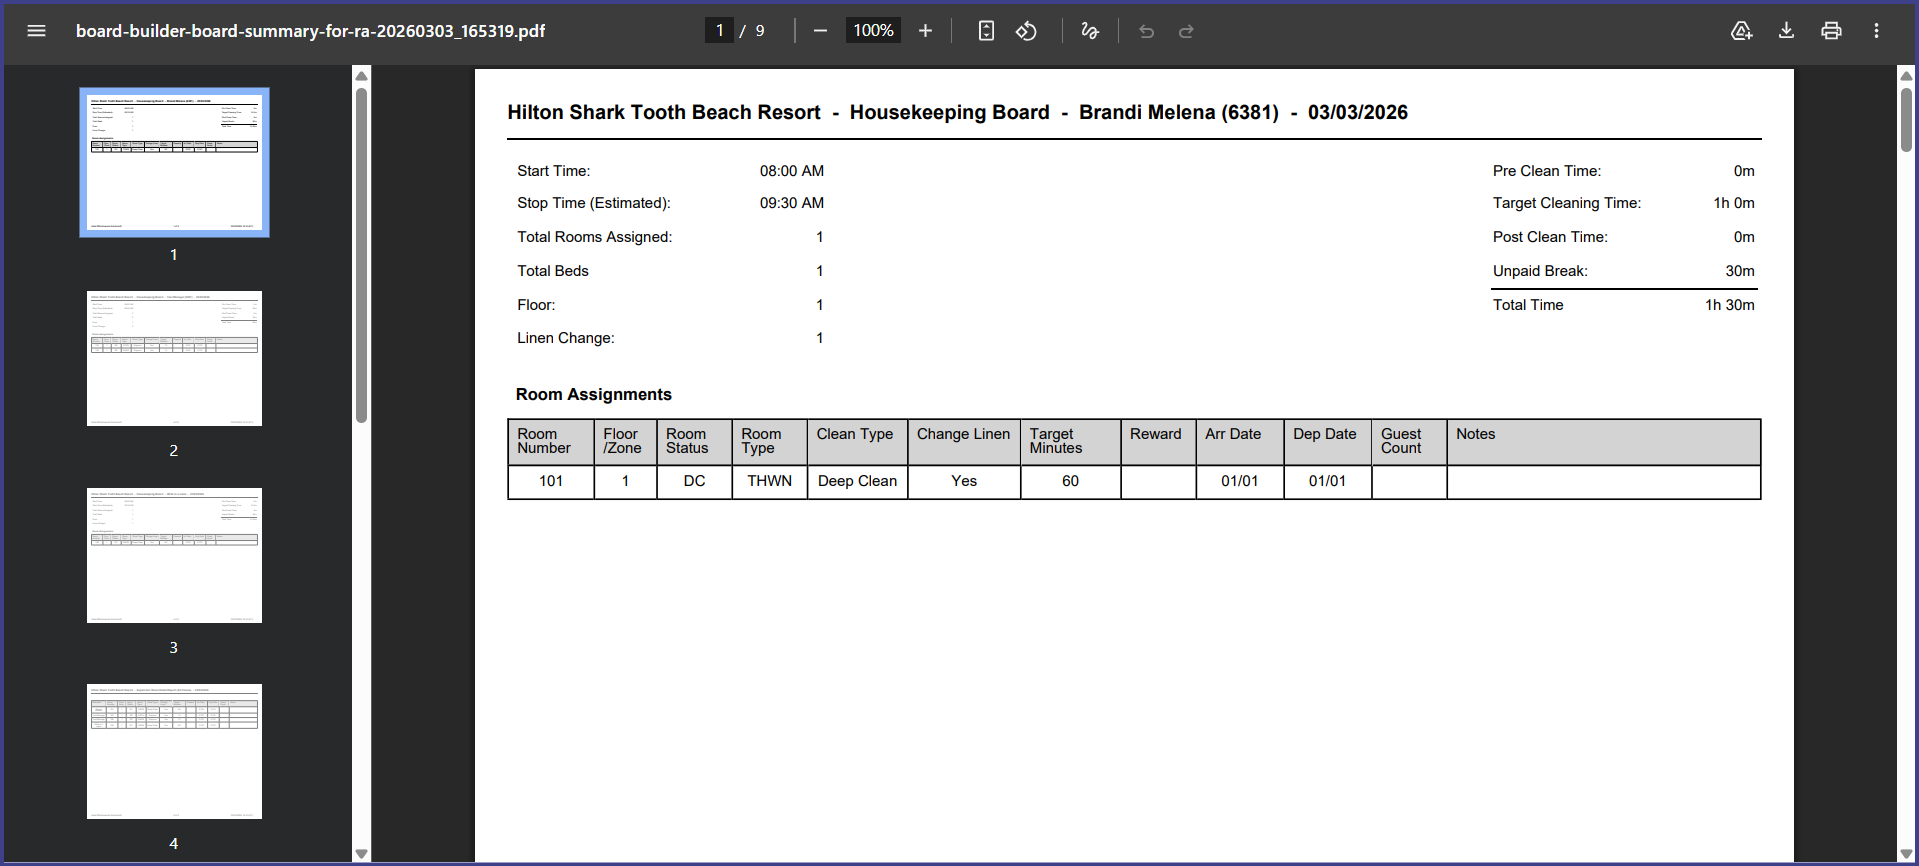Click the fit to page icon

tap(986, 31)
